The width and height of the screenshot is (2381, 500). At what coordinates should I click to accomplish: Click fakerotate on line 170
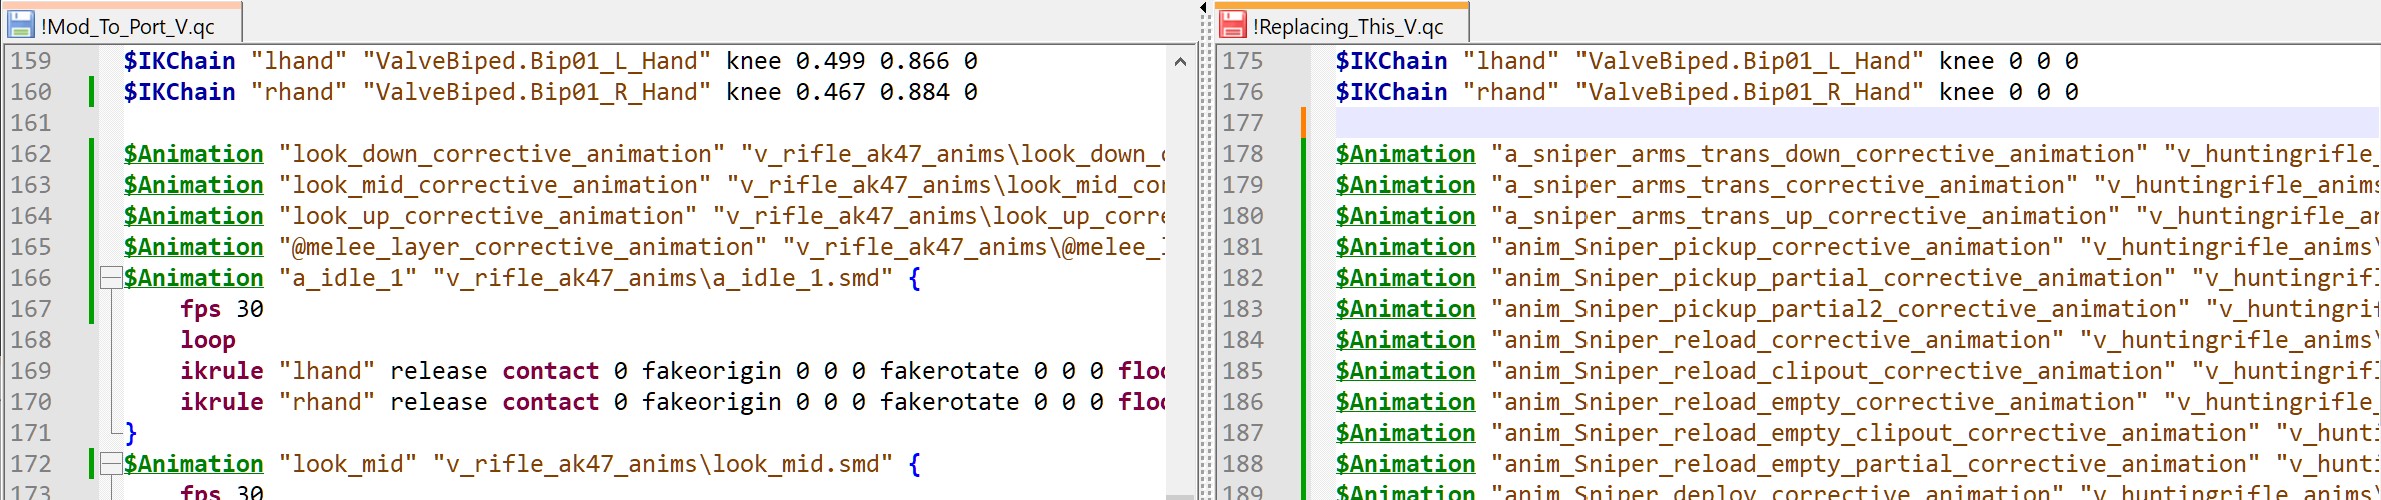point(950,402)
